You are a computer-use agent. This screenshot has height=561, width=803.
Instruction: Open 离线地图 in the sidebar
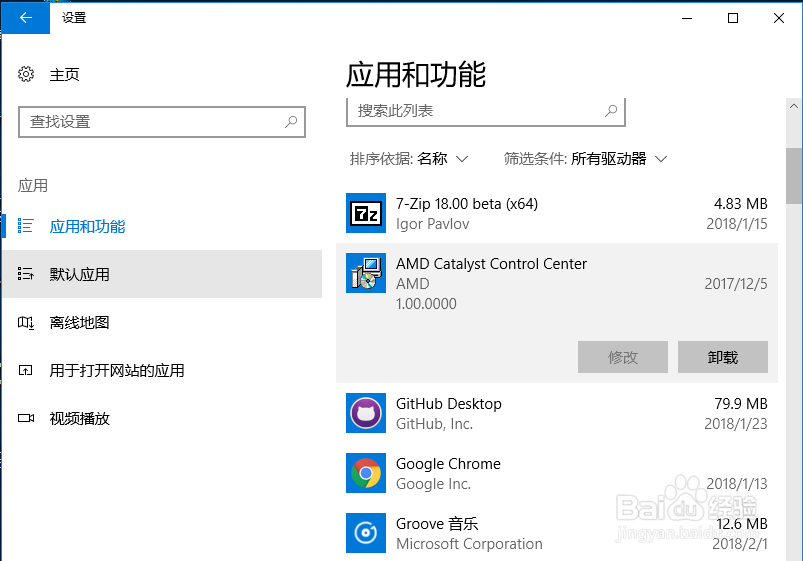162,322
